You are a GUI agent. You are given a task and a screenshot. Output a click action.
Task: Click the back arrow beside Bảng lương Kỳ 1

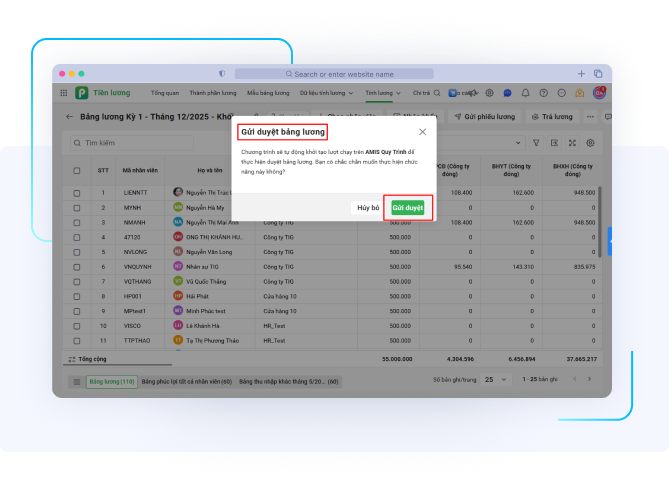point(69,117)
